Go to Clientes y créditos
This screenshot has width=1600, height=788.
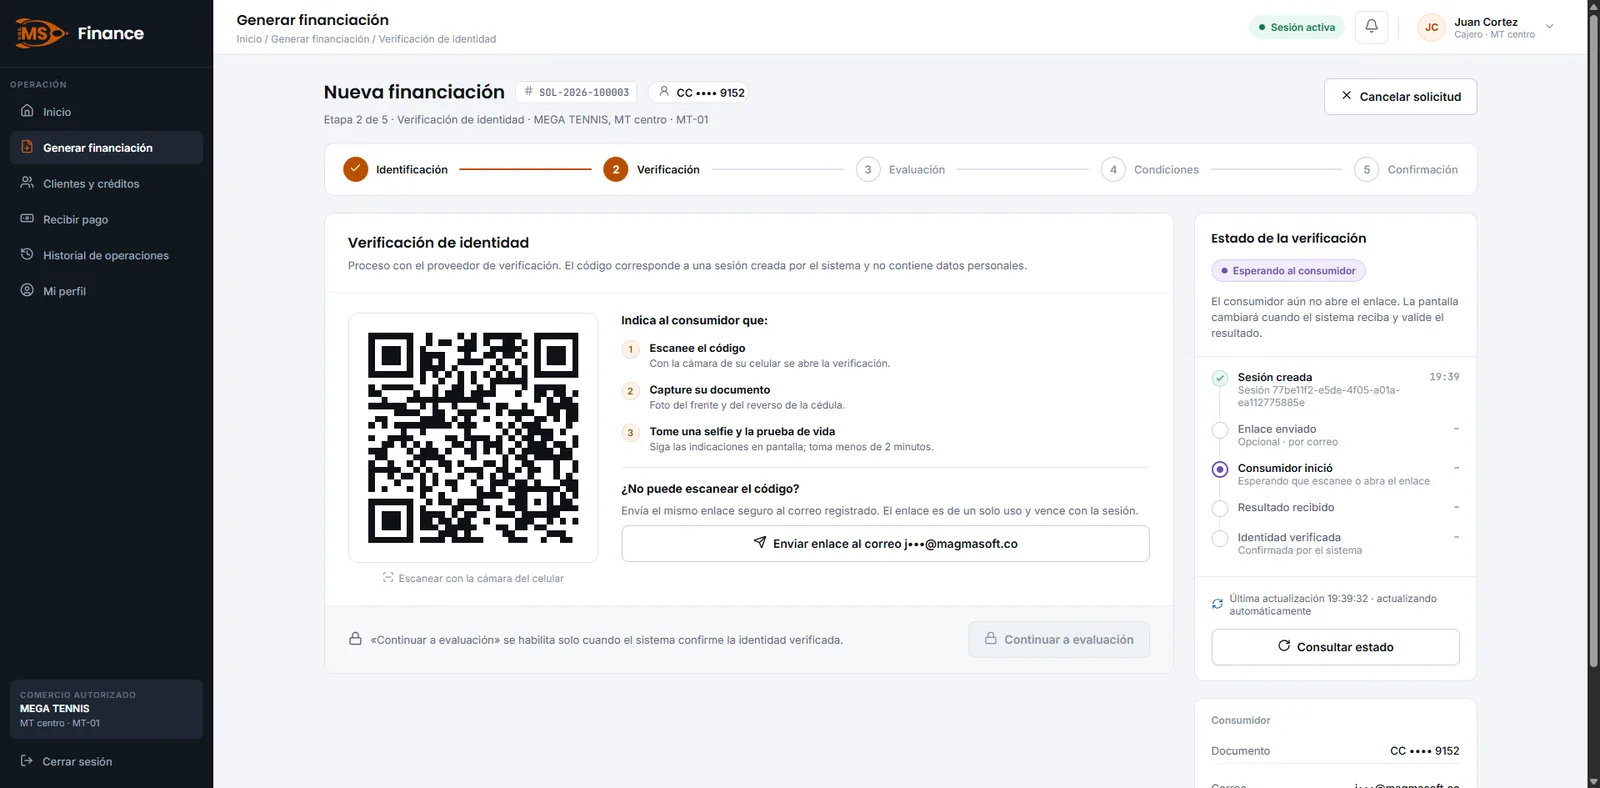pyautogui.click(x=106, y=183)
